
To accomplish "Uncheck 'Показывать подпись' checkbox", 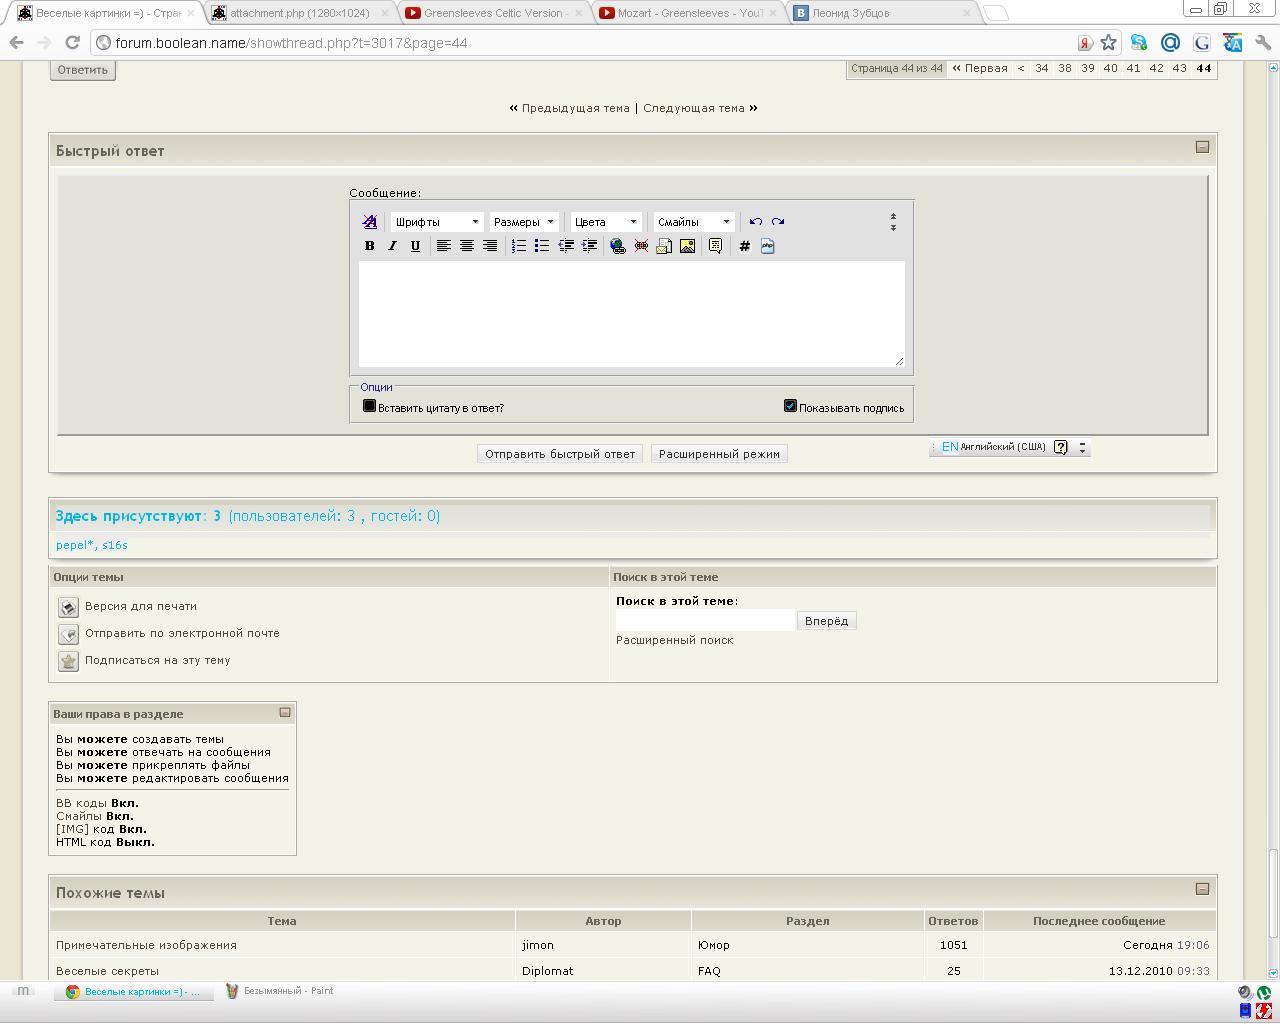I will pyautogui.click(x=790, y=406).
